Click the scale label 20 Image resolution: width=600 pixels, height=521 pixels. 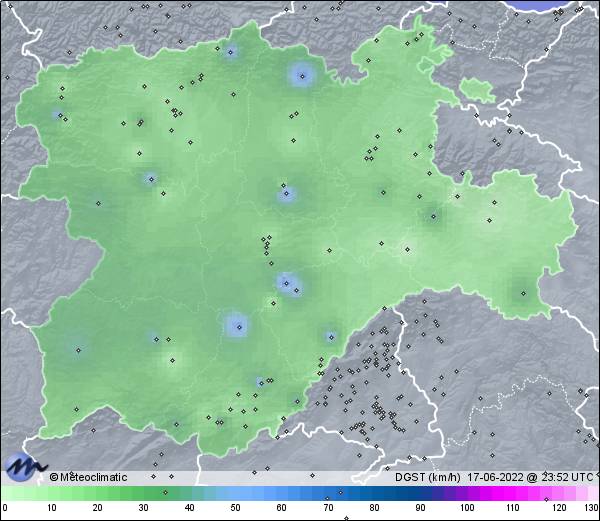point(98,508)
